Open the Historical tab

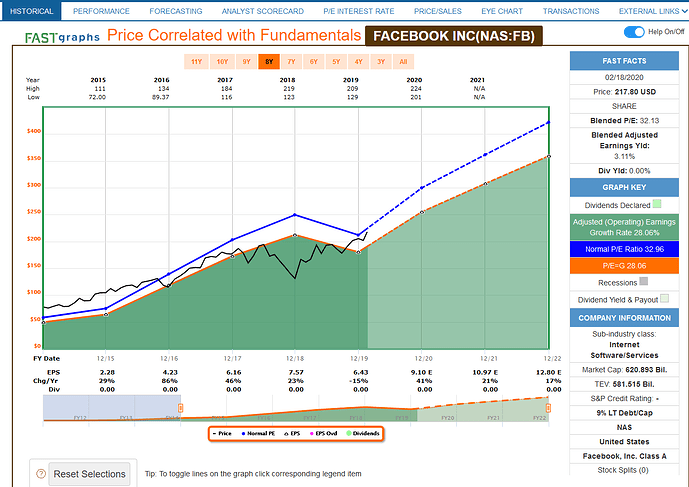click(x=31, y=11)
